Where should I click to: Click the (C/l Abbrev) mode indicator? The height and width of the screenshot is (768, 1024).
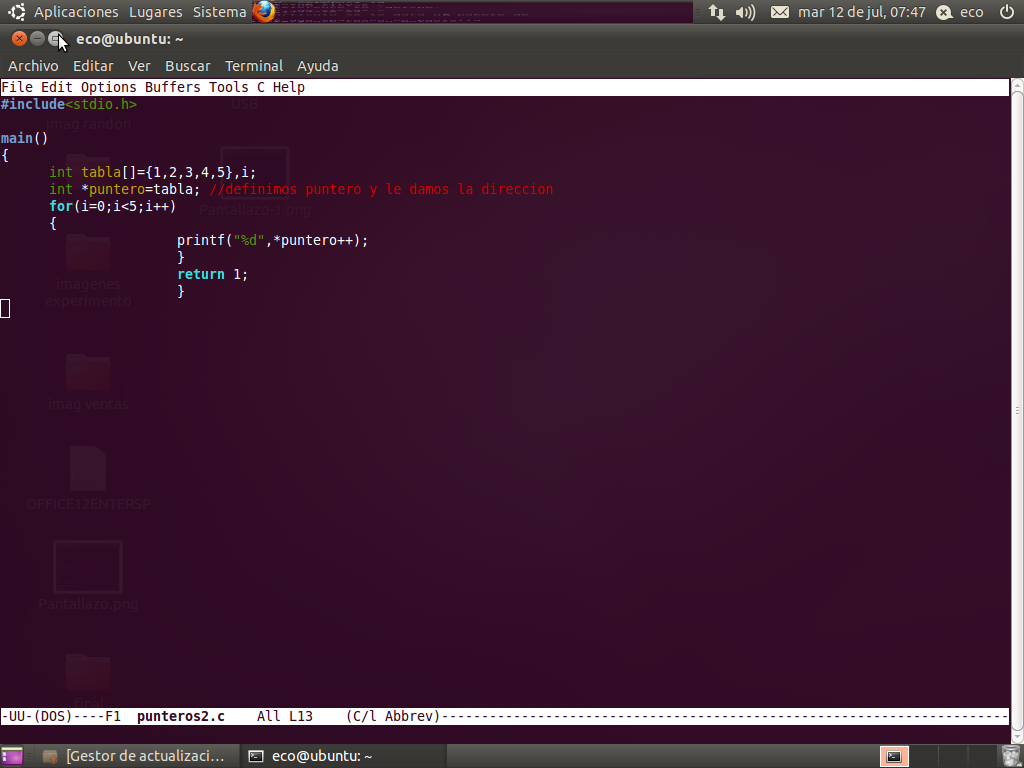[393, 716]
